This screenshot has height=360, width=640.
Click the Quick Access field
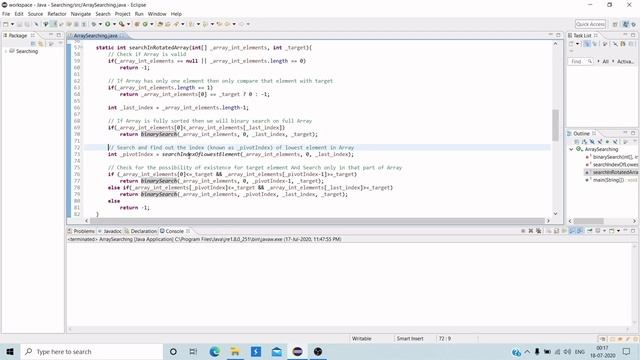click(590, 24)
